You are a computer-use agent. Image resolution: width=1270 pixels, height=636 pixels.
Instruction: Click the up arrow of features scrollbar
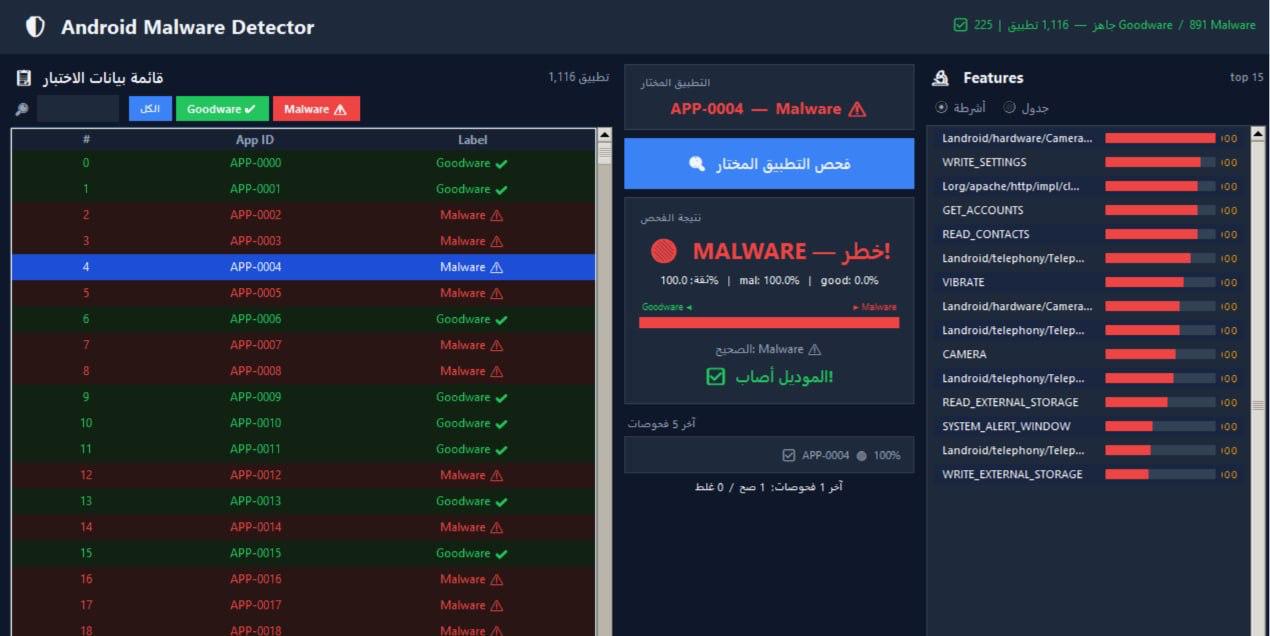[1258, 133]
